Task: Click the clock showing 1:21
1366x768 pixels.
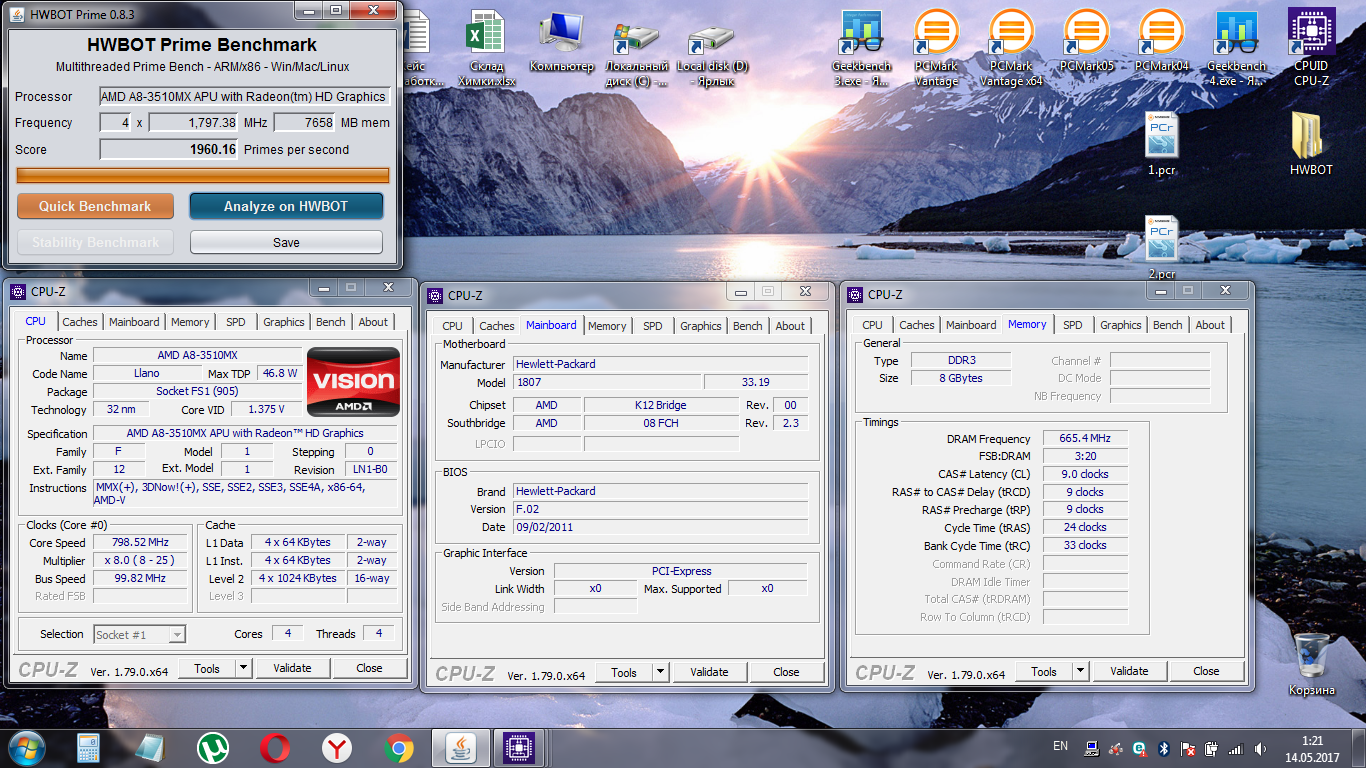Action: [x=1312, y=740]
